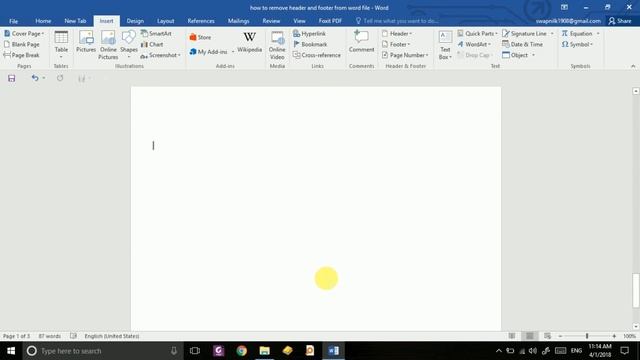Image resolution: width=640 pixels, height=360 pixels.
Task: Undo the last action
Action: coord(35,78)
